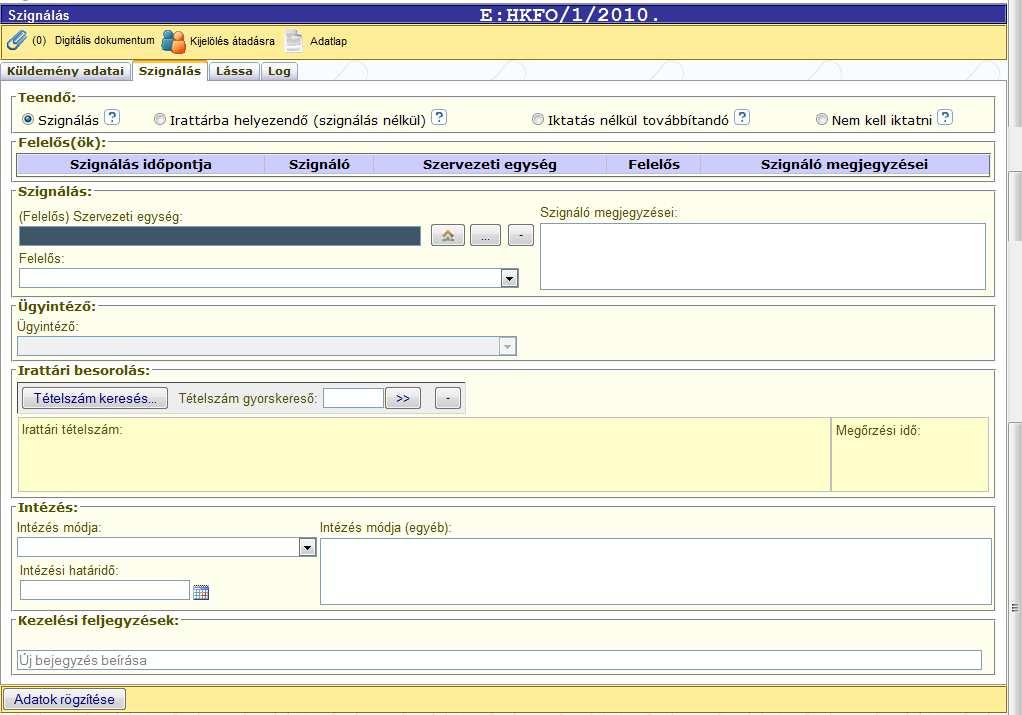Select Irattárba helyezendő (szignálás nélkül) option

tap(160, 119)
